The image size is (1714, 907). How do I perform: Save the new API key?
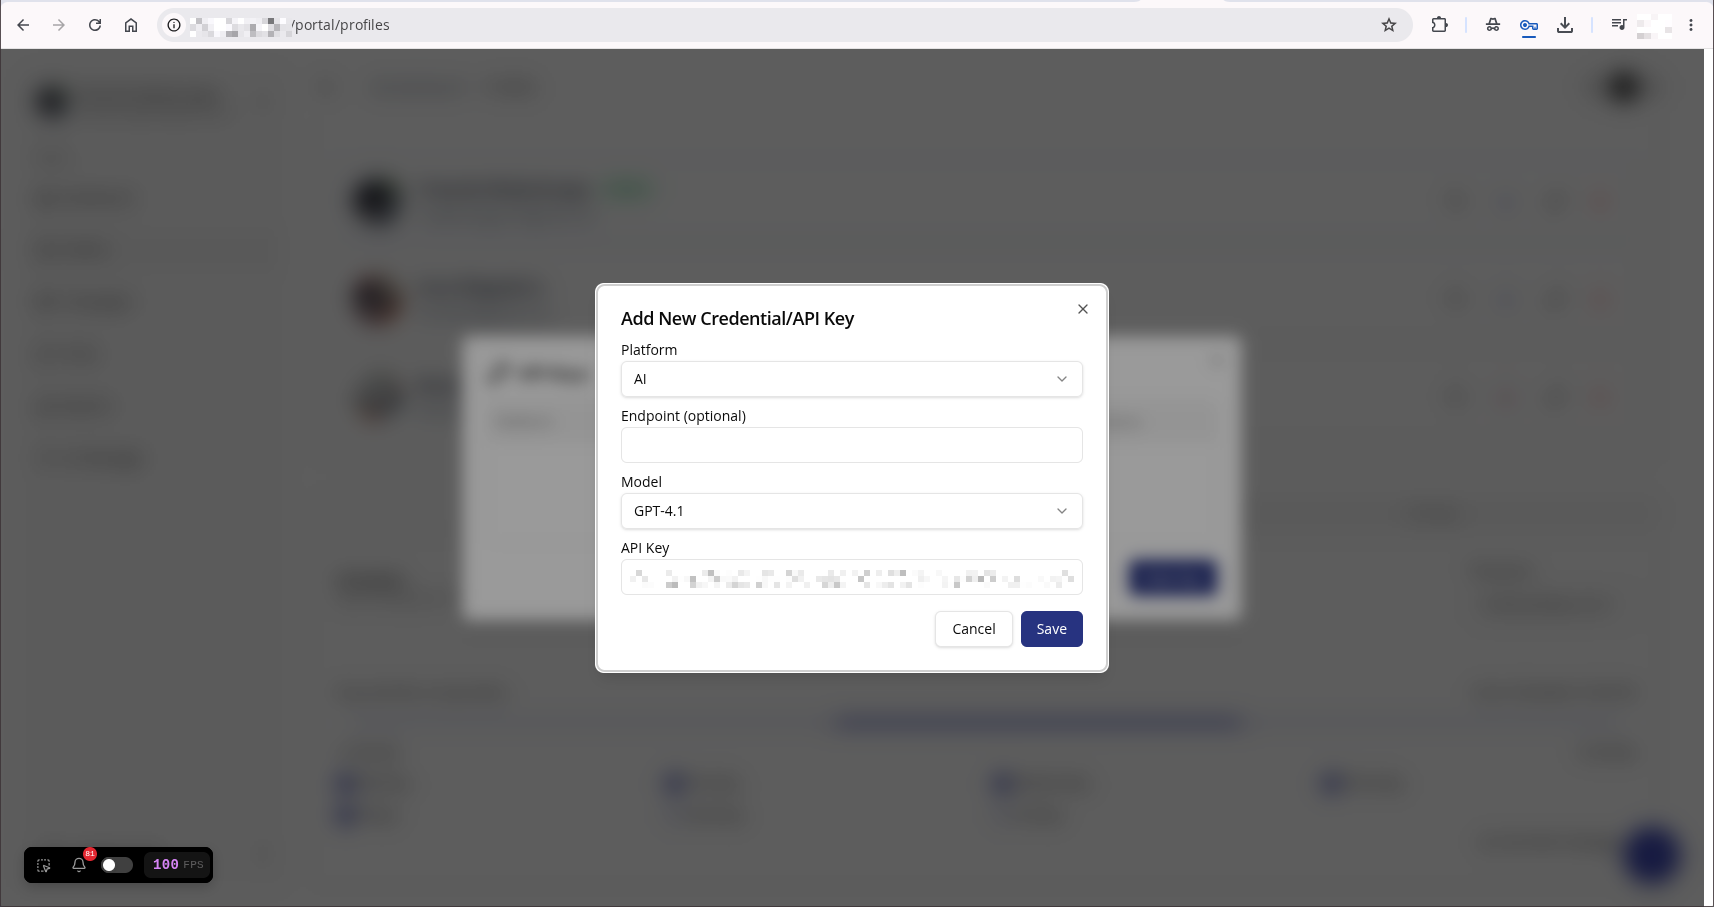tap(1051, 629)
